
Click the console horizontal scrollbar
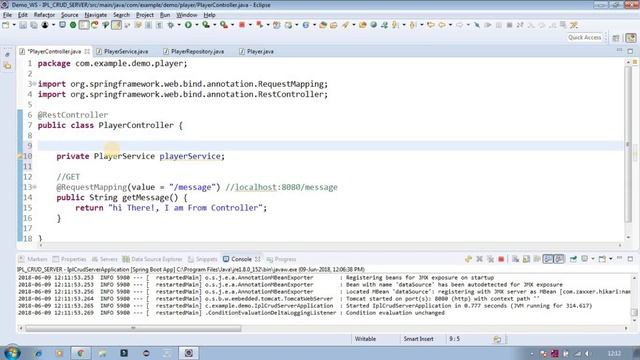tap(133, 328)
